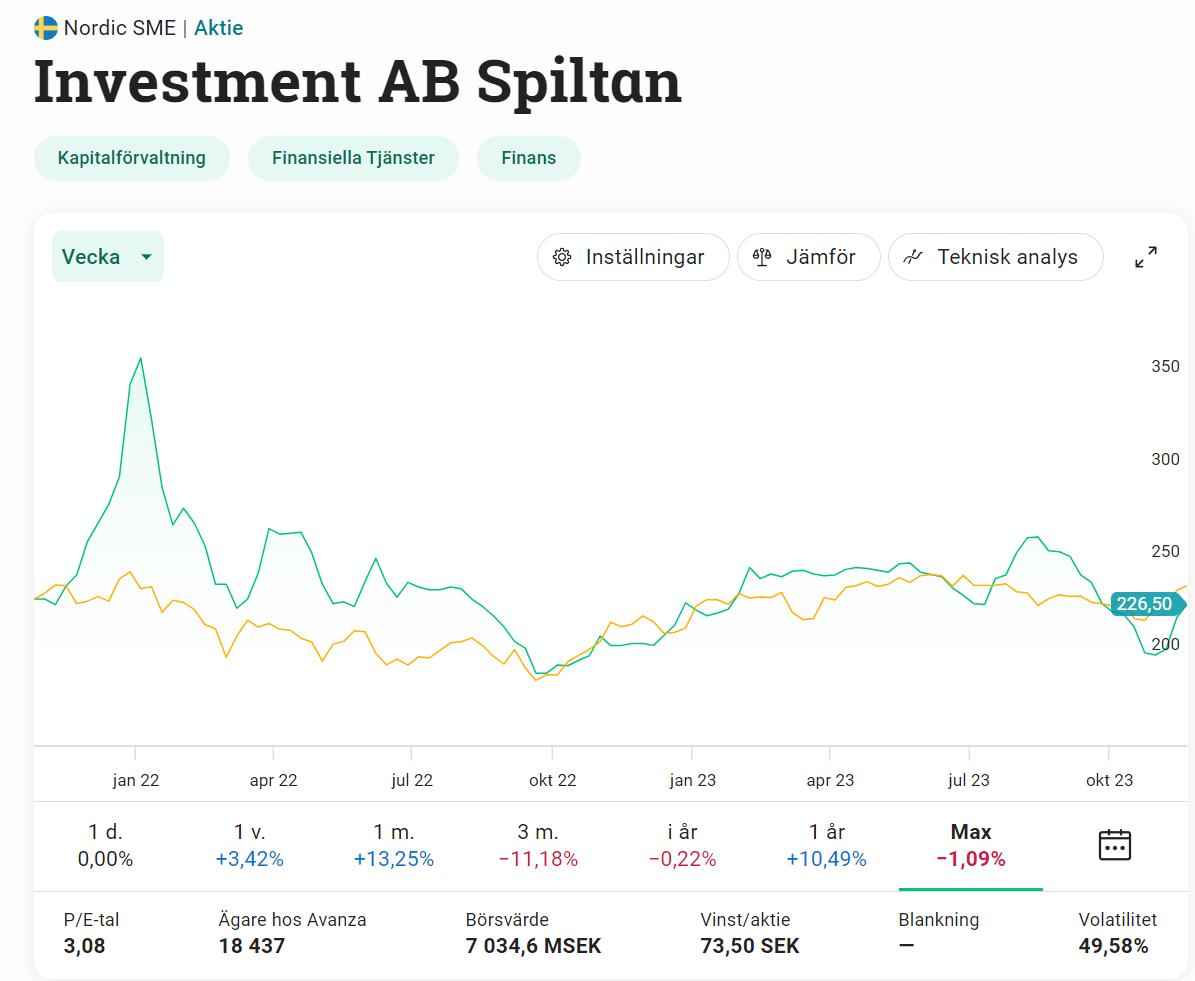Click the Aktie link
The image size is (1195, 981).
tap(219, 28)
